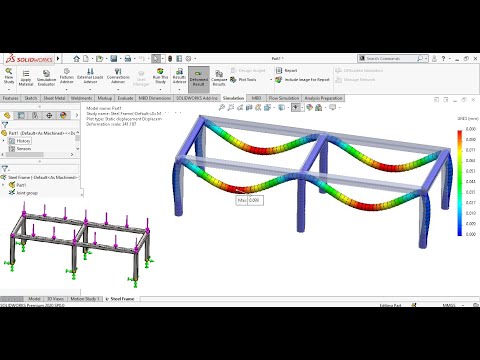Switch to the Sheet Metal tab

[x=54, y=98]
